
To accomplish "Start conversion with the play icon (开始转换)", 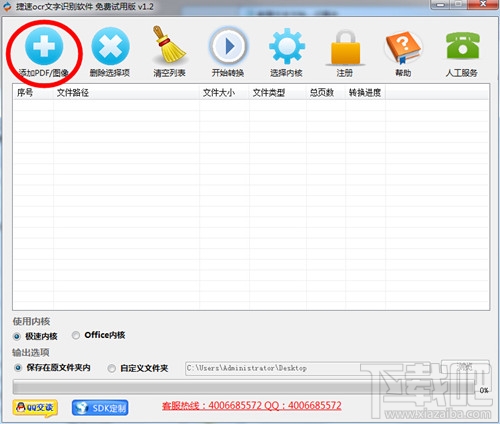I will [x=228, y=46].
